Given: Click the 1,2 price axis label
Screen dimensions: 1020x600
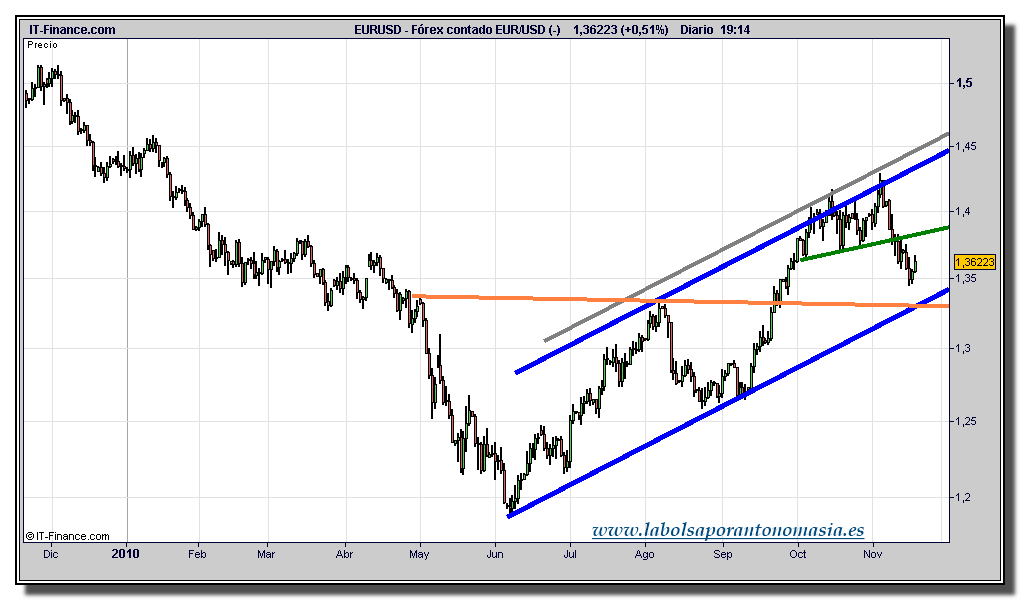Looking at the screenshot, I should point(963,497).
